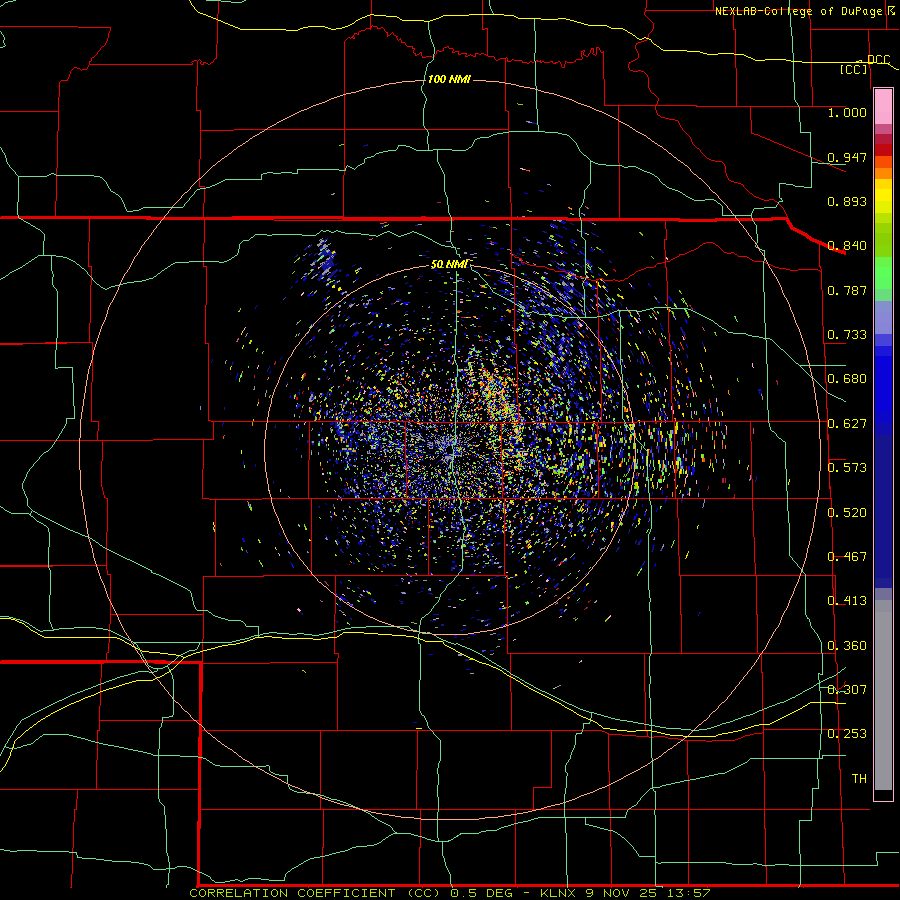The image size is (900, 900).
Task: Click the [CC] legend title
Action: tap(854, 69)
